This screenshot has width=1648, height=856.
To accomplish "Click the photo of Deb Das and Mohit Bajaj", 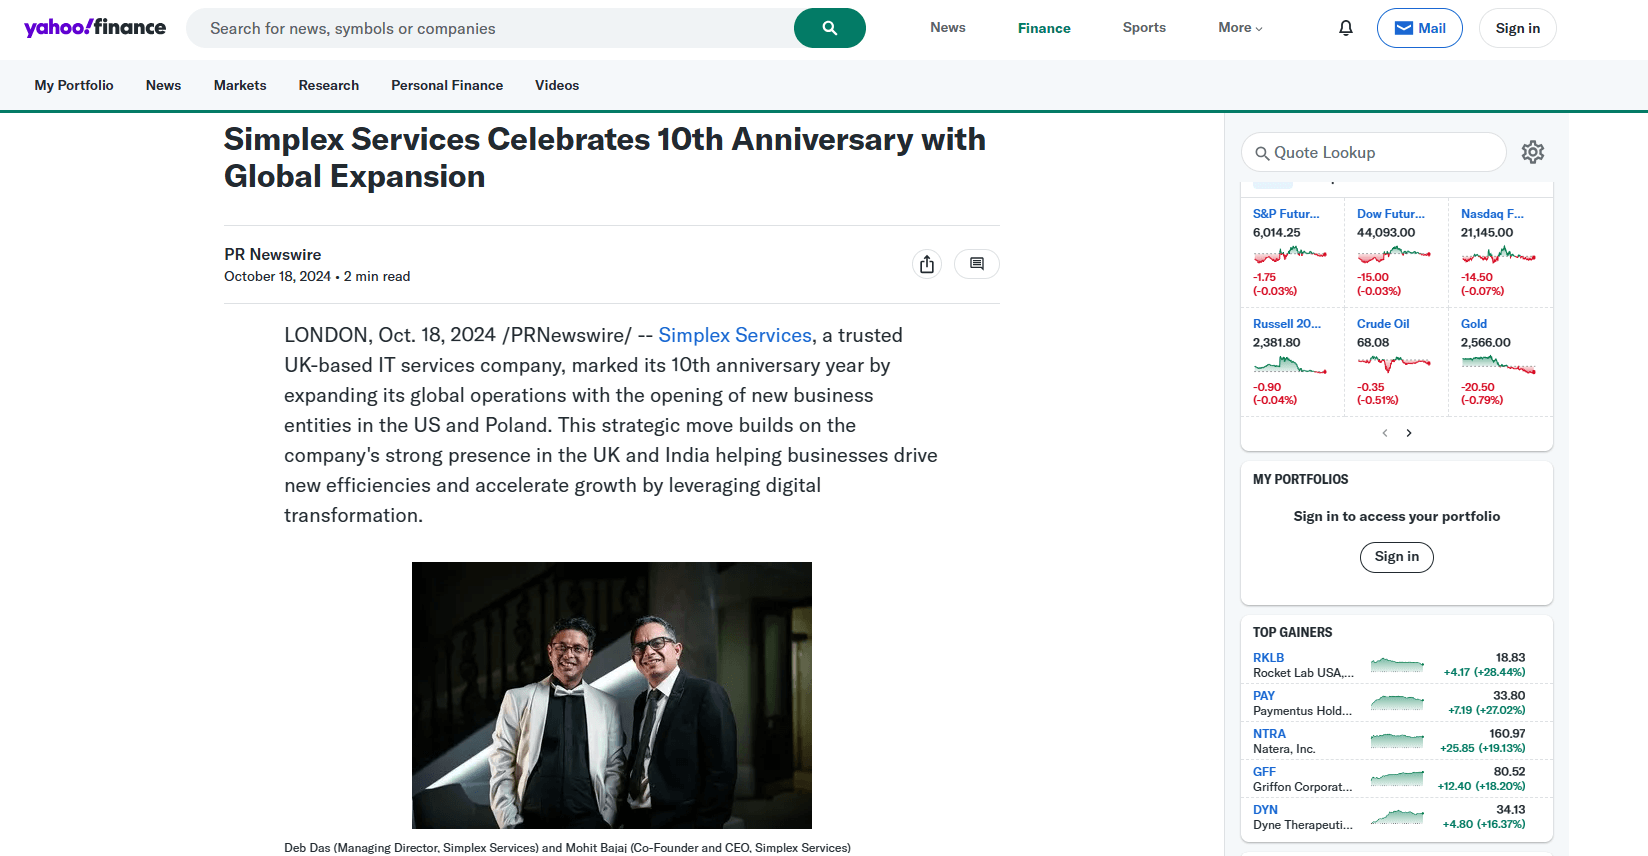I will click(612, 695).
